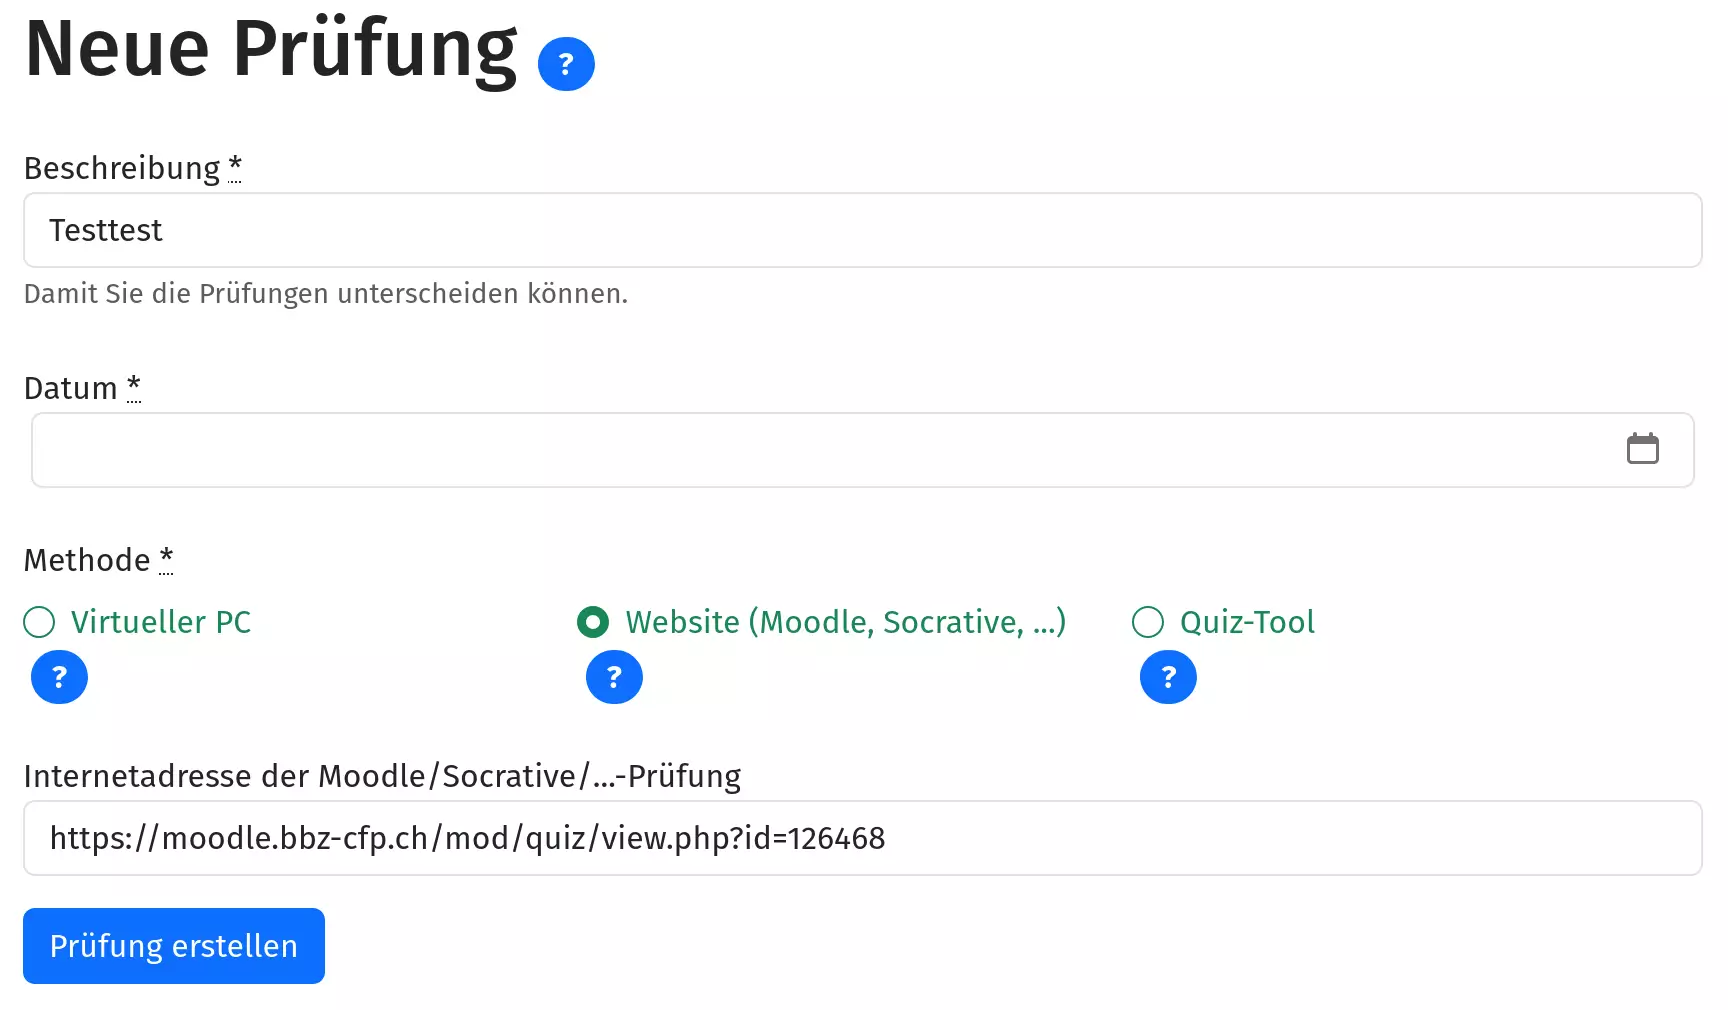Show help for Website method
This screenshot has width=1728, height=1010.
pos(614,677)
